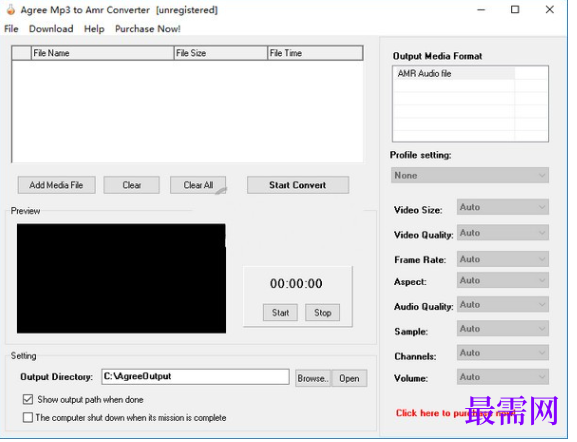The width and height of the screenshot is (577, 442).
Task: Toggle Show output path when done
Action: click(28, 400)
